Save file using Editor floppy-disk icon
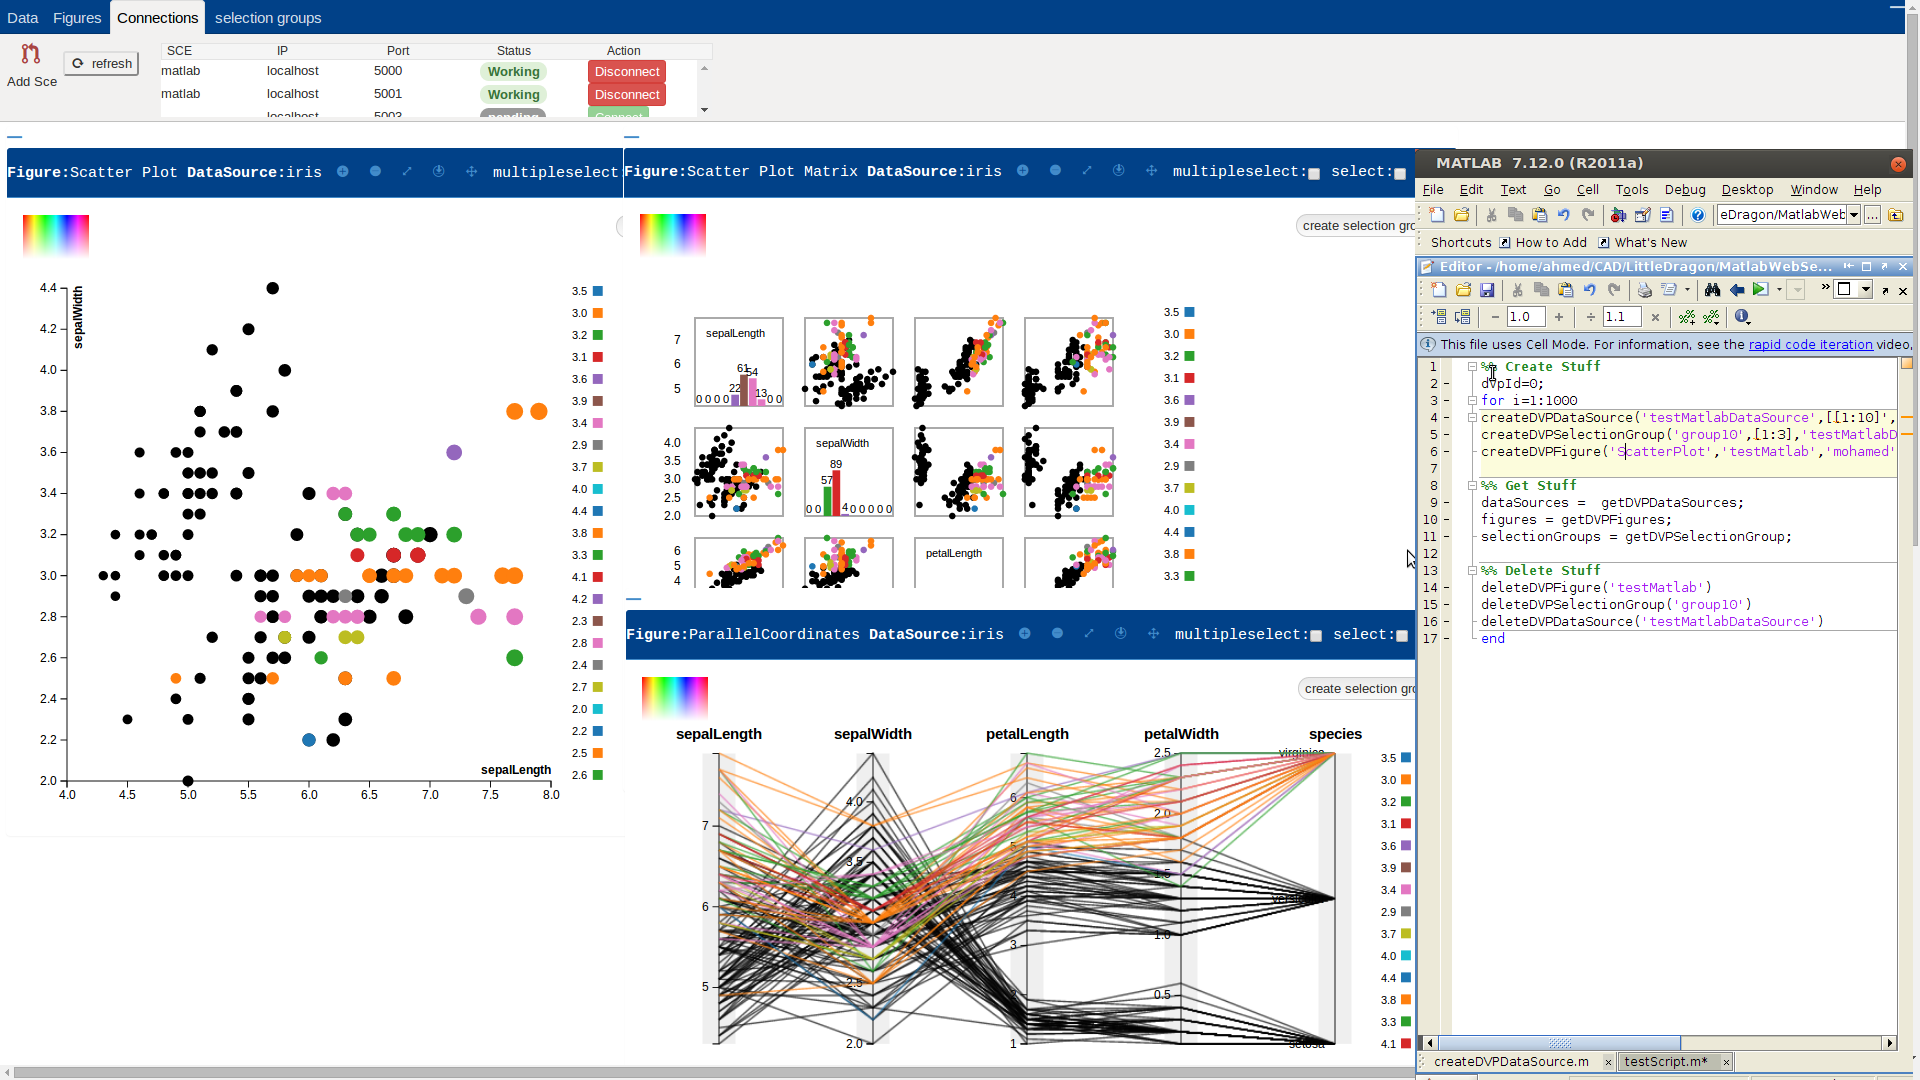The image size is (1920, 1080). [x=1487, y=290]
